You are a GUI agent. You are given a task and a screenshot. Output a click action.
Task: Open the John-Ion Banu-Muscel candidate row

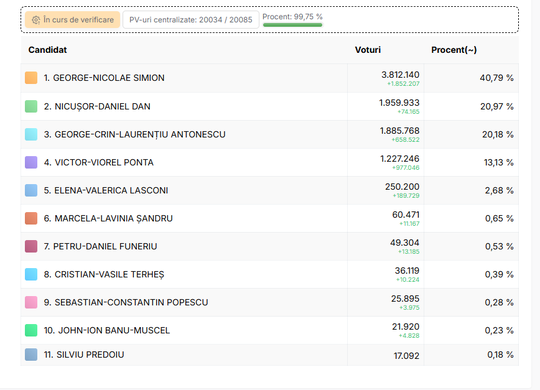pyautogui.click(x=270, y=330)
